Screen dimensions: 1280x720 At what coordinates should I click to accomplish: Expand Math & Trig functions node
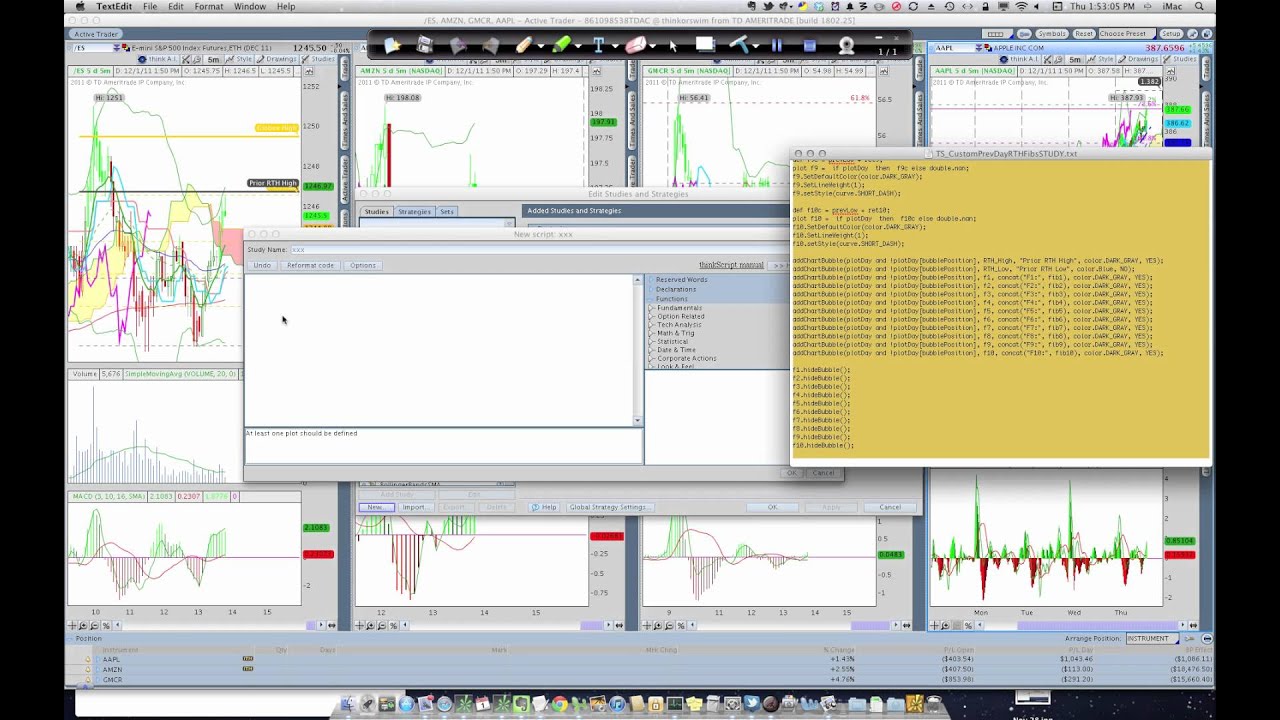tap(652, 333)
